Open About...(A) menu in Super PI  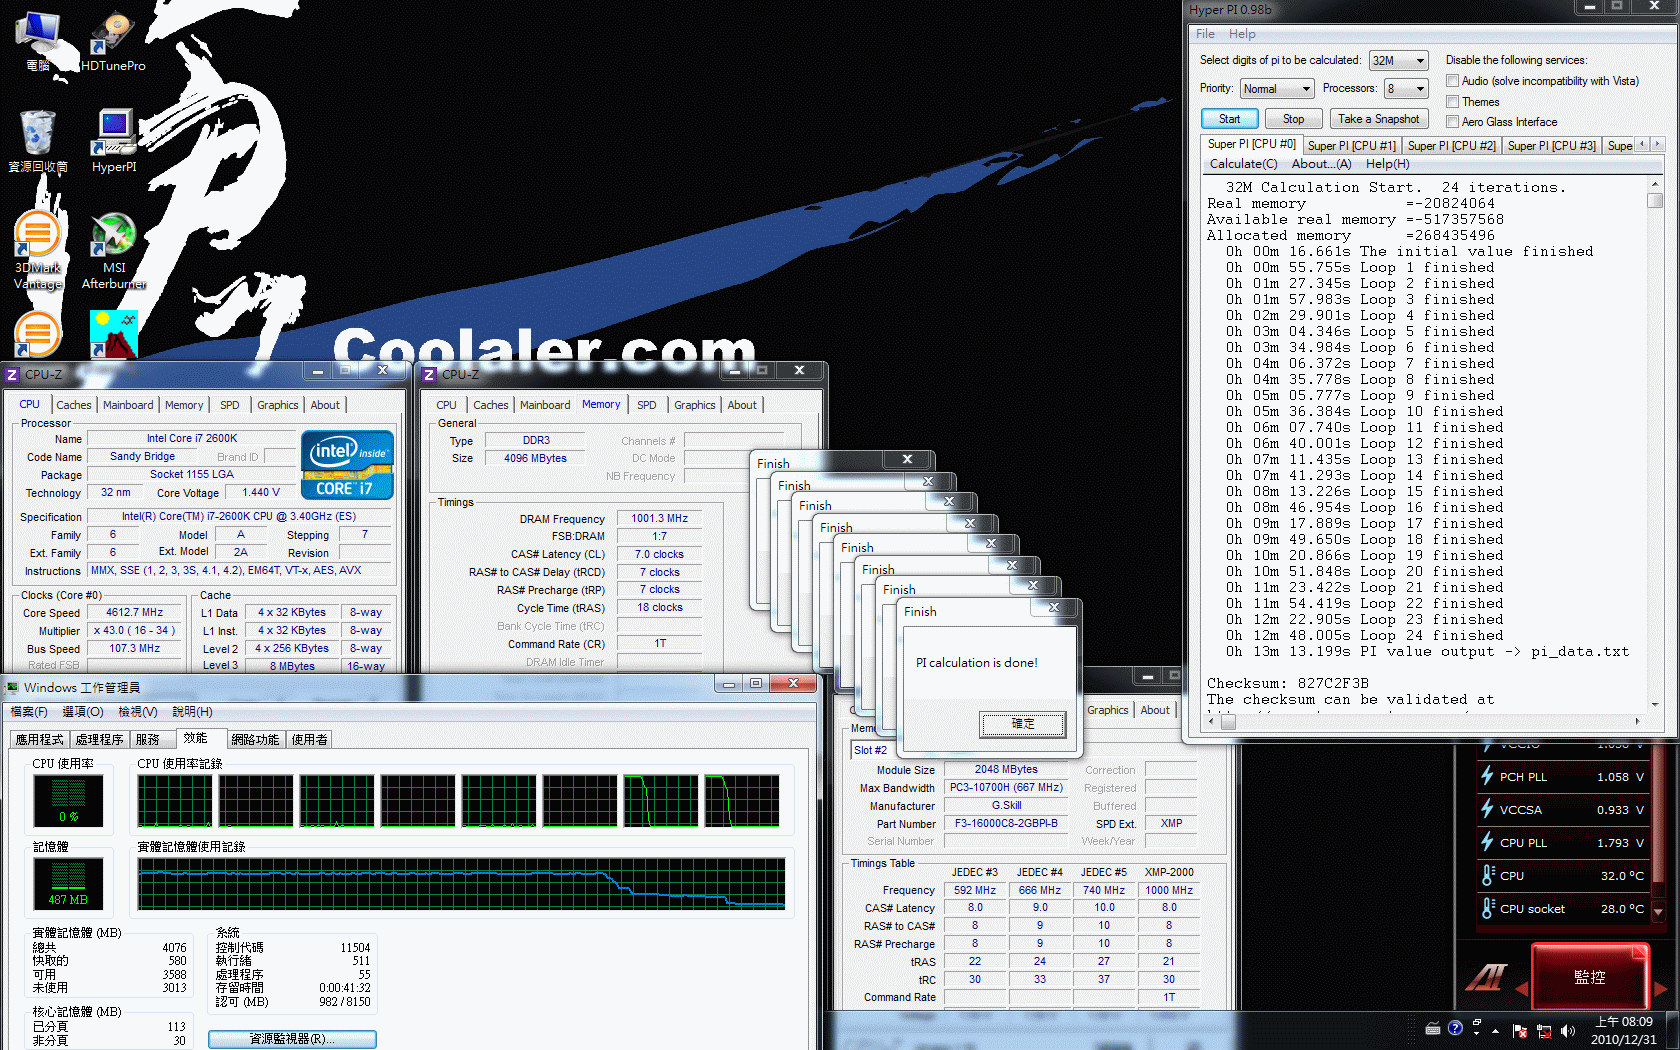1321,164
